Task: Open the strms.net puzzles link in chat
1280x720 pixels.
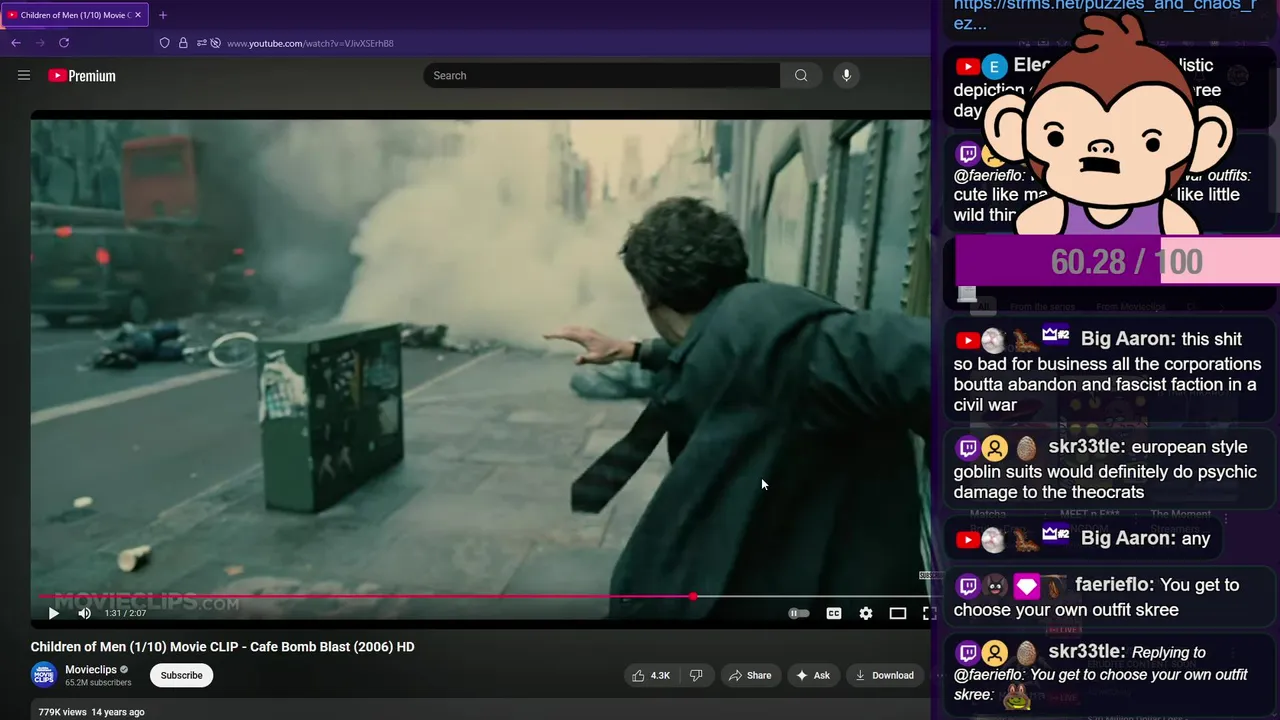Action: click(x=1105, y=14)
